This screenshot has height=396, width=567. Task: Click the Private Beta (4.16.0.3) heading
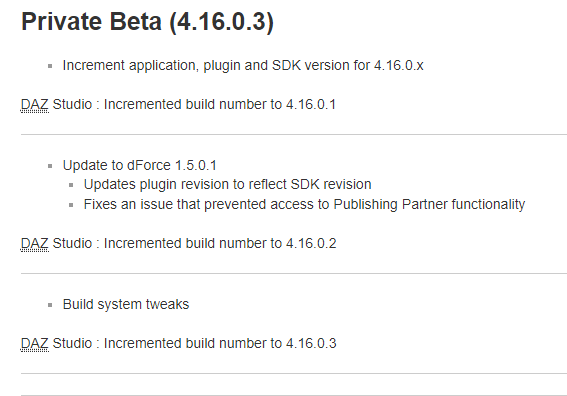tap(148, 22)
